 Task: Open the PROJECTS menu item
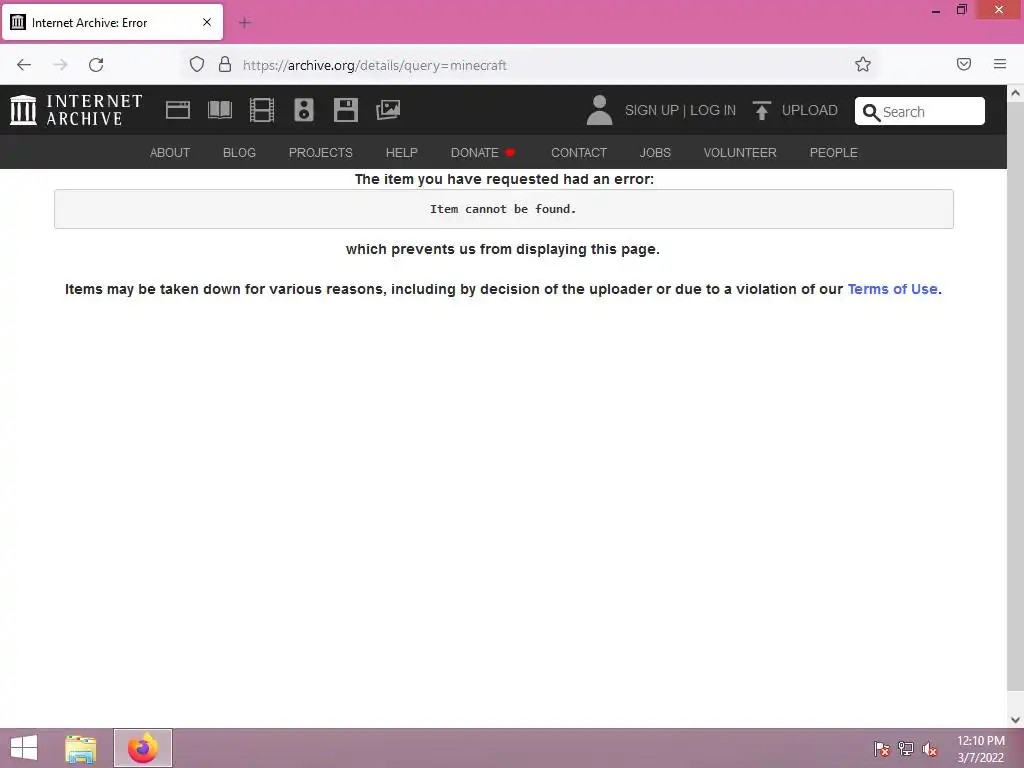[321, 153]
